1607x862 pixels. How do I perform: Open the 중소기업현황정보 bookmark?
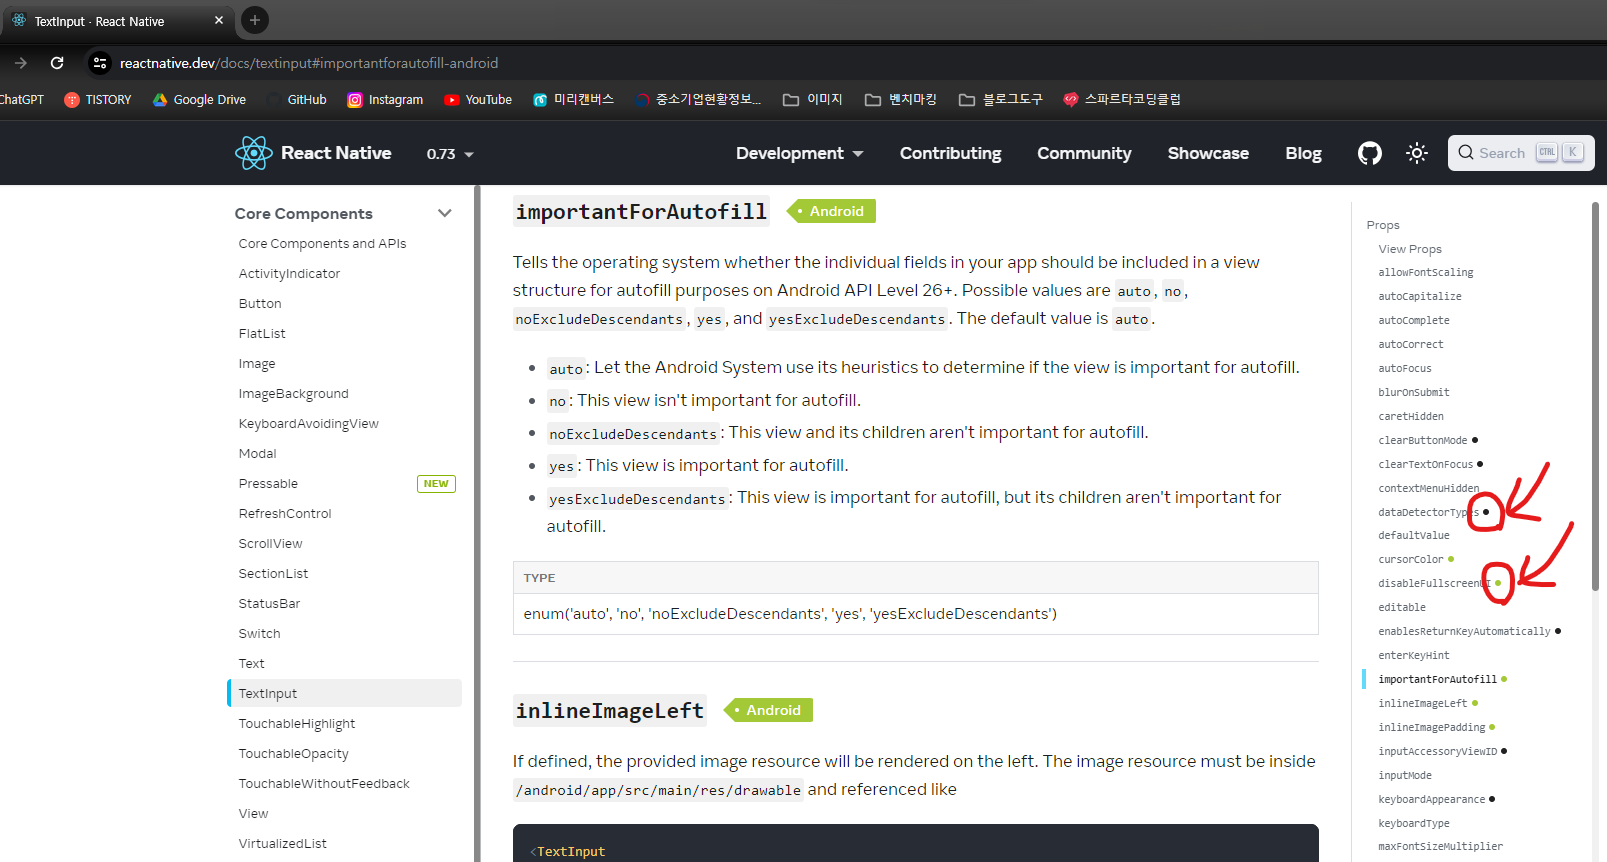(698, 99)
